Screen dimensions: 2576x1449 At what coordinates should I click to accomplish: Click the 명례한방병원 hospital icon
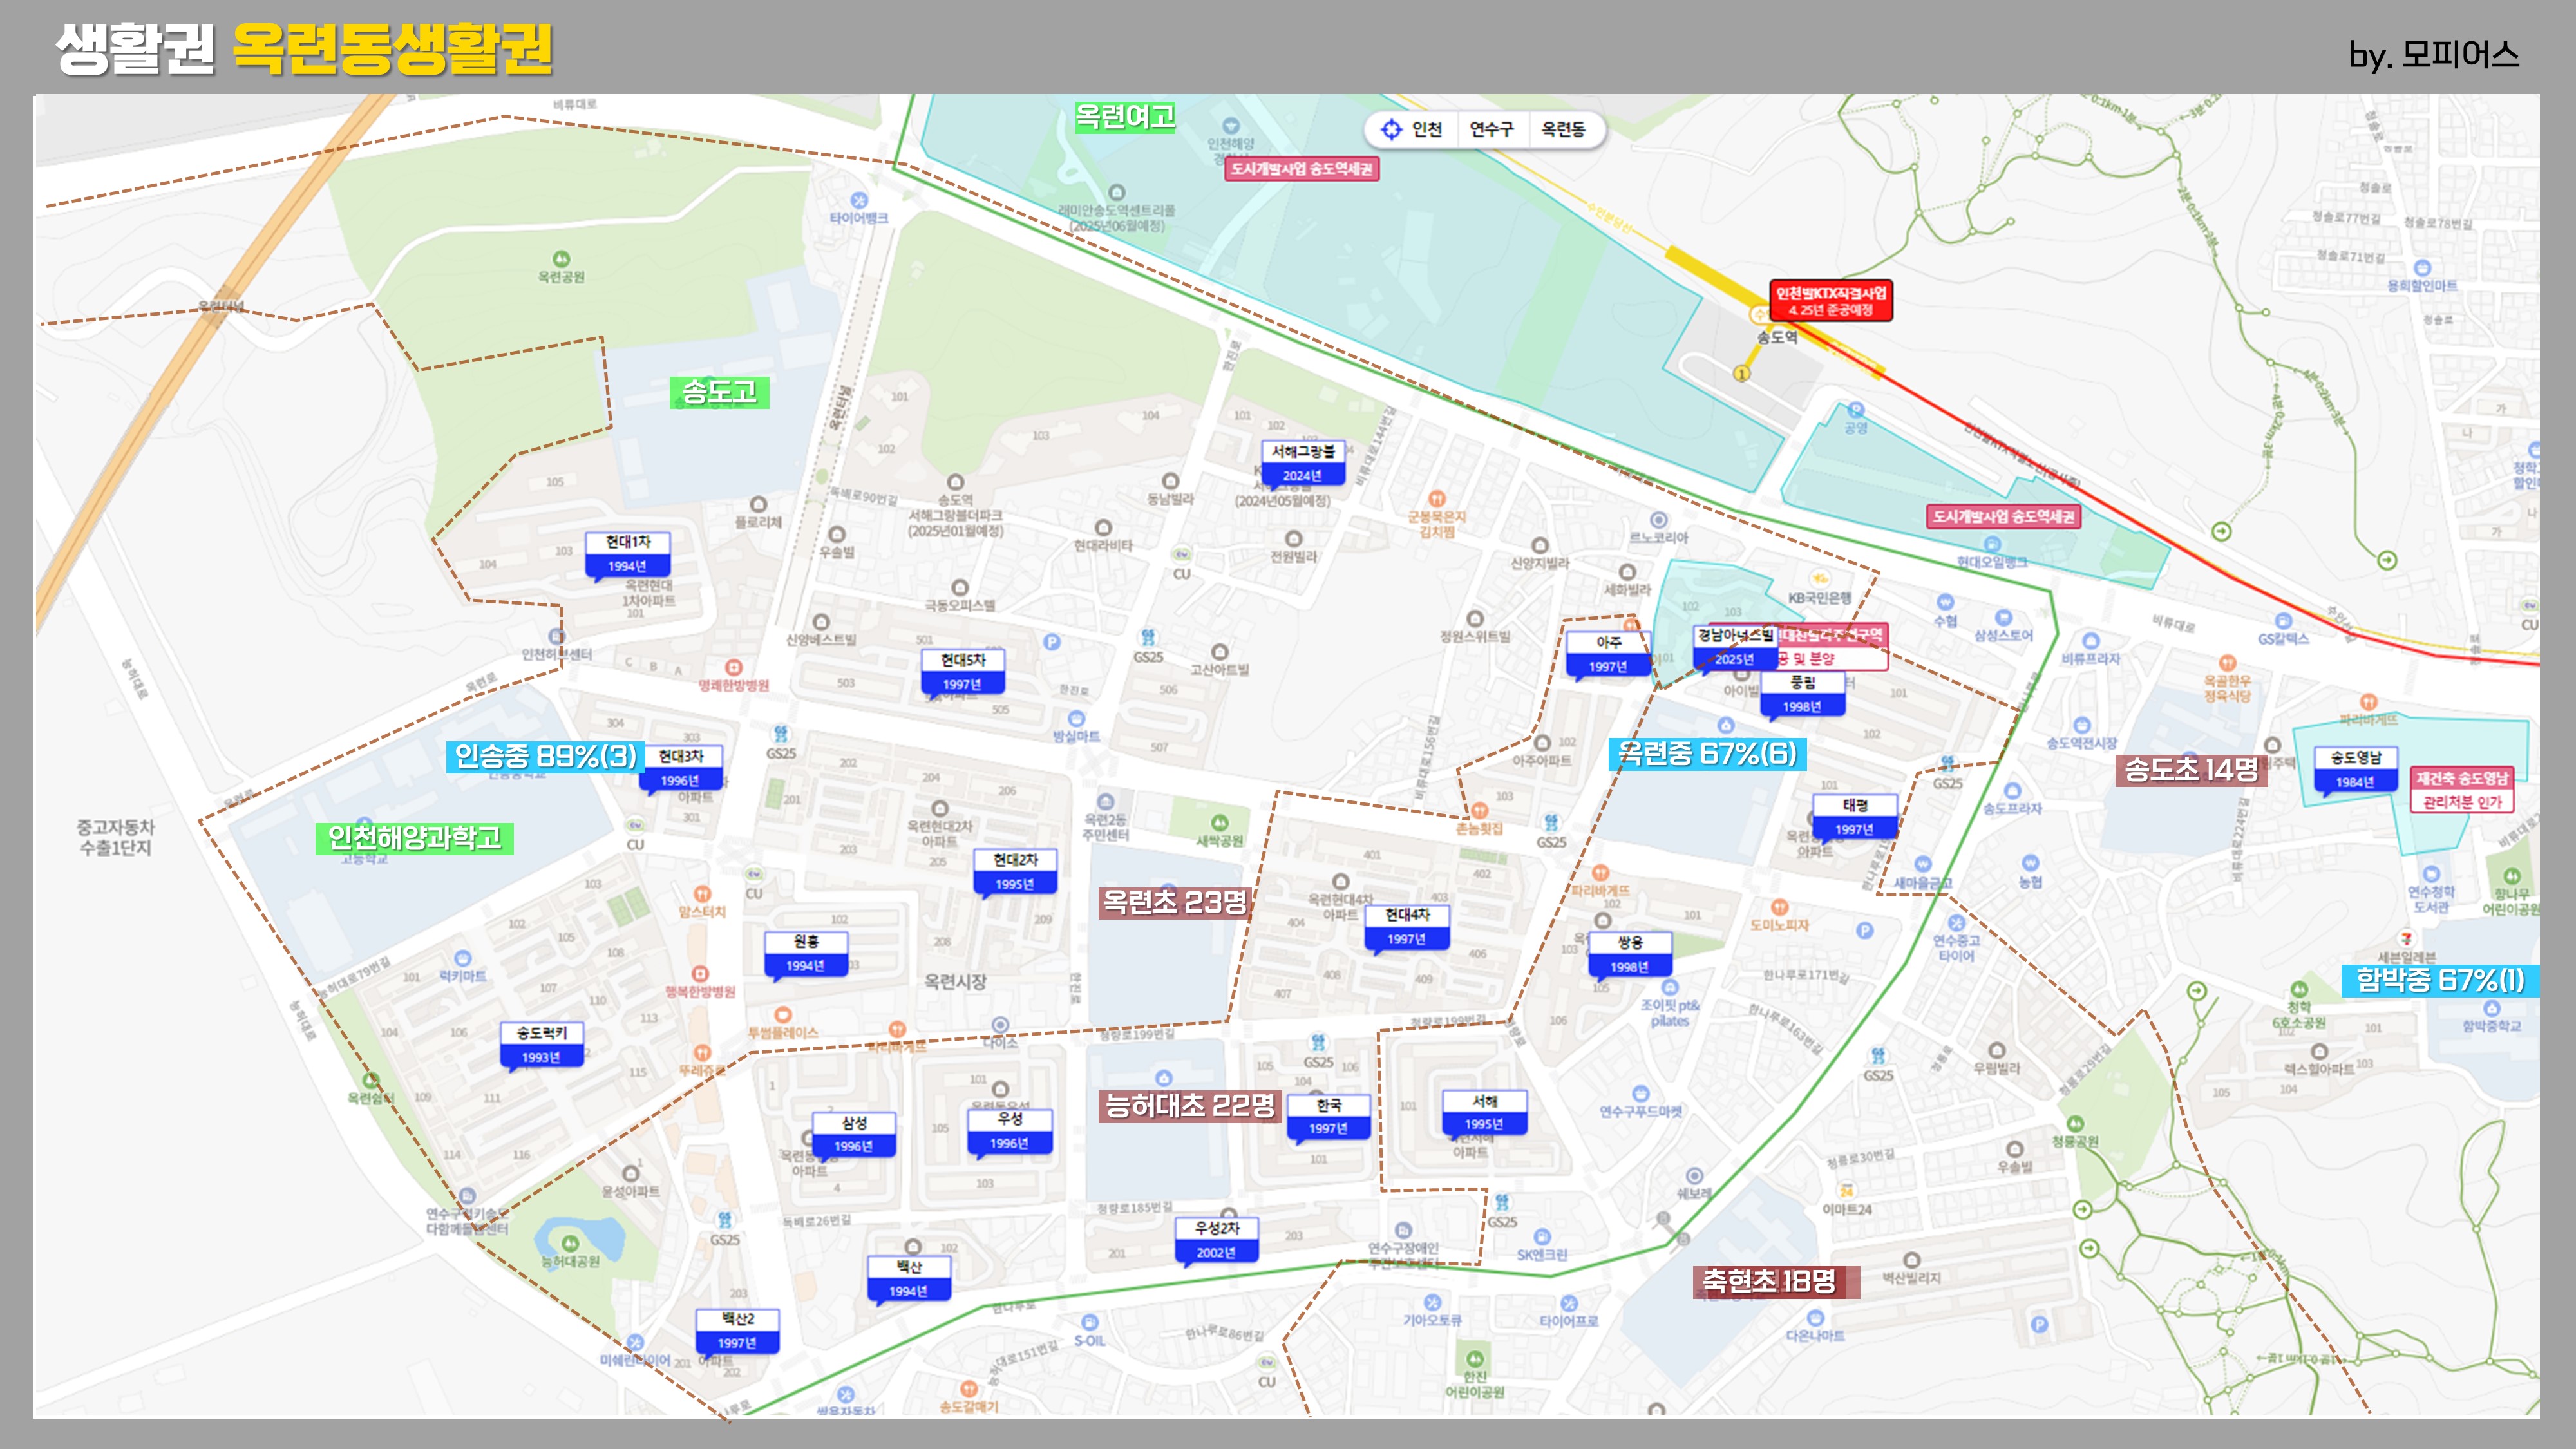point(733,667)
